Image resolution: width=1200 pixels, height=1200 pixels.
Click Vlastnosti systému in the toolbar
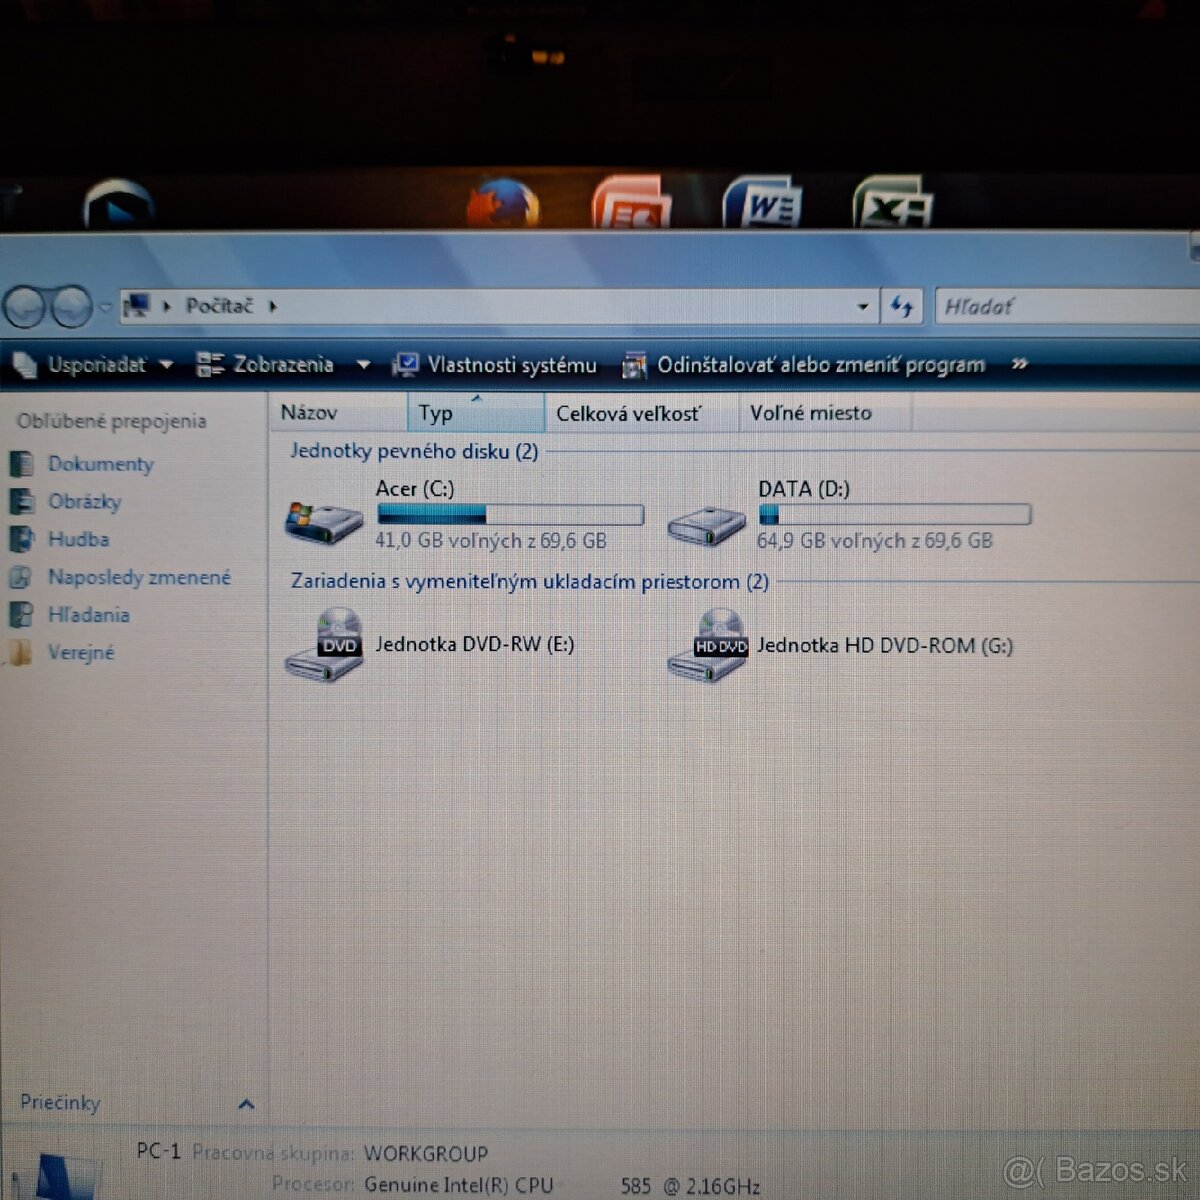click(x=496, y=365)
